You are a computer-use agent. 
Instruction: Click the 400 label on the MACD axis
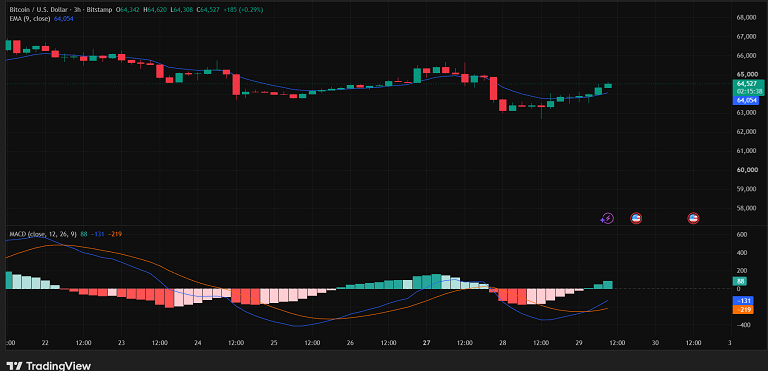click(x=742, y=253)
